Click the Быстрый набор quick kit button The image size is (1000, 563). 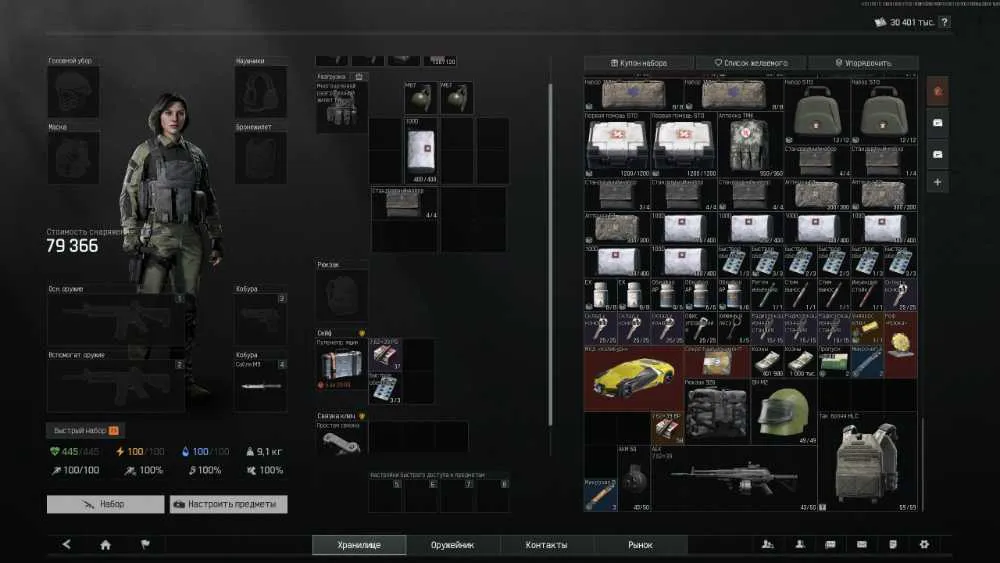point(85,430)
